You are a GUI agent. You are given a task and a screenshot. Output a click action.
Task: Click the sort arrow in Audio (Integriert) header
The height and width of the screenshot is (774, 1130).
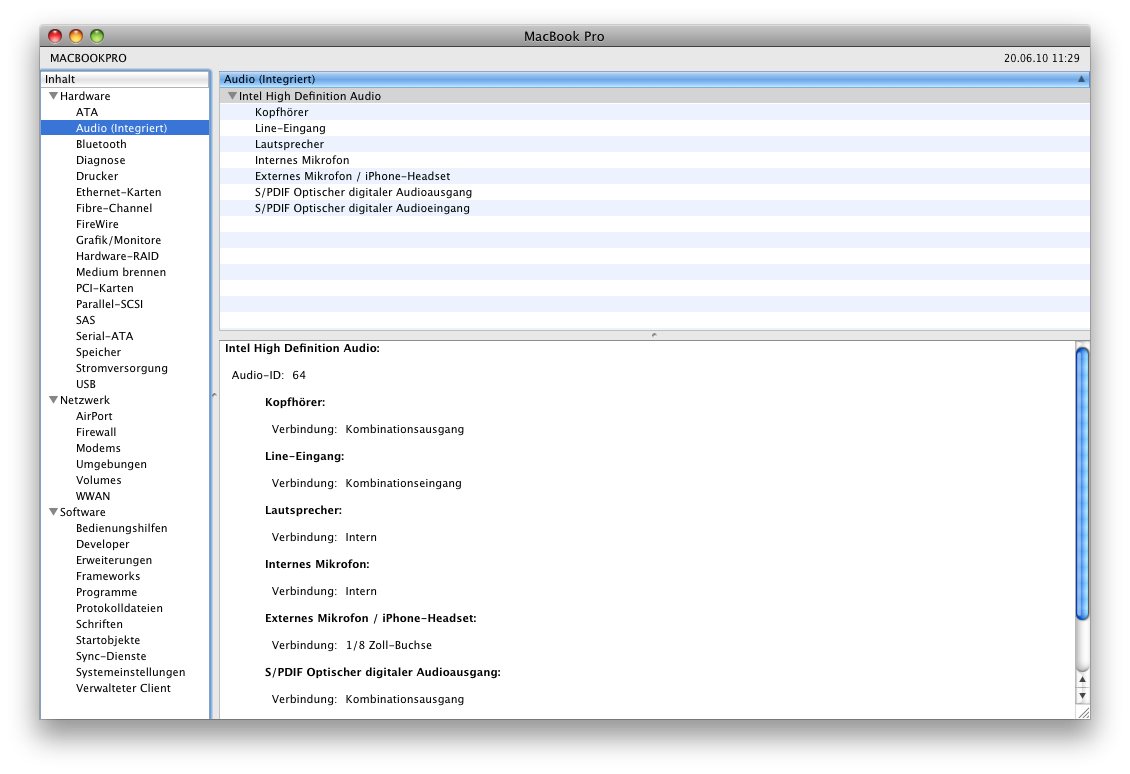(x=1081, y=79)
